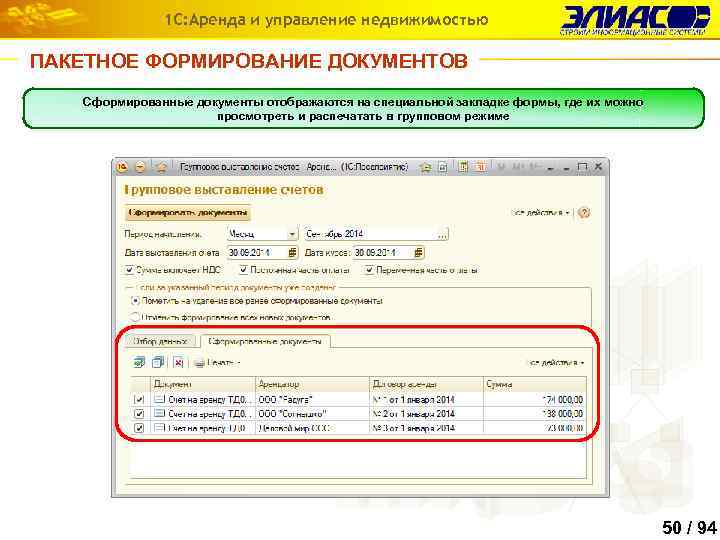This screenshot has width=720, height=540.
Task: Select cell Деловой мир ООО
Action: 312,428
